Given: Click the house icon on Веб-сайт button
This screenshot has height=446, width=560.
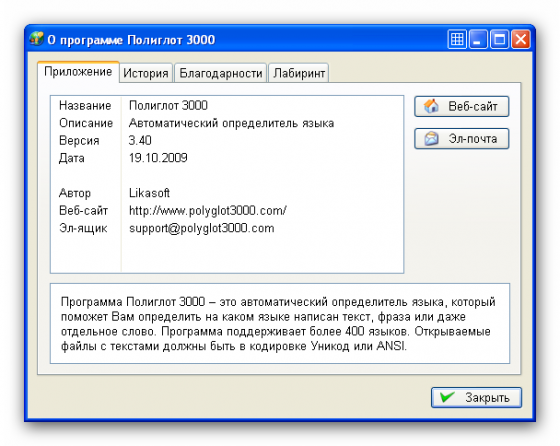Looking at the screenshot, I should point(431,106).
